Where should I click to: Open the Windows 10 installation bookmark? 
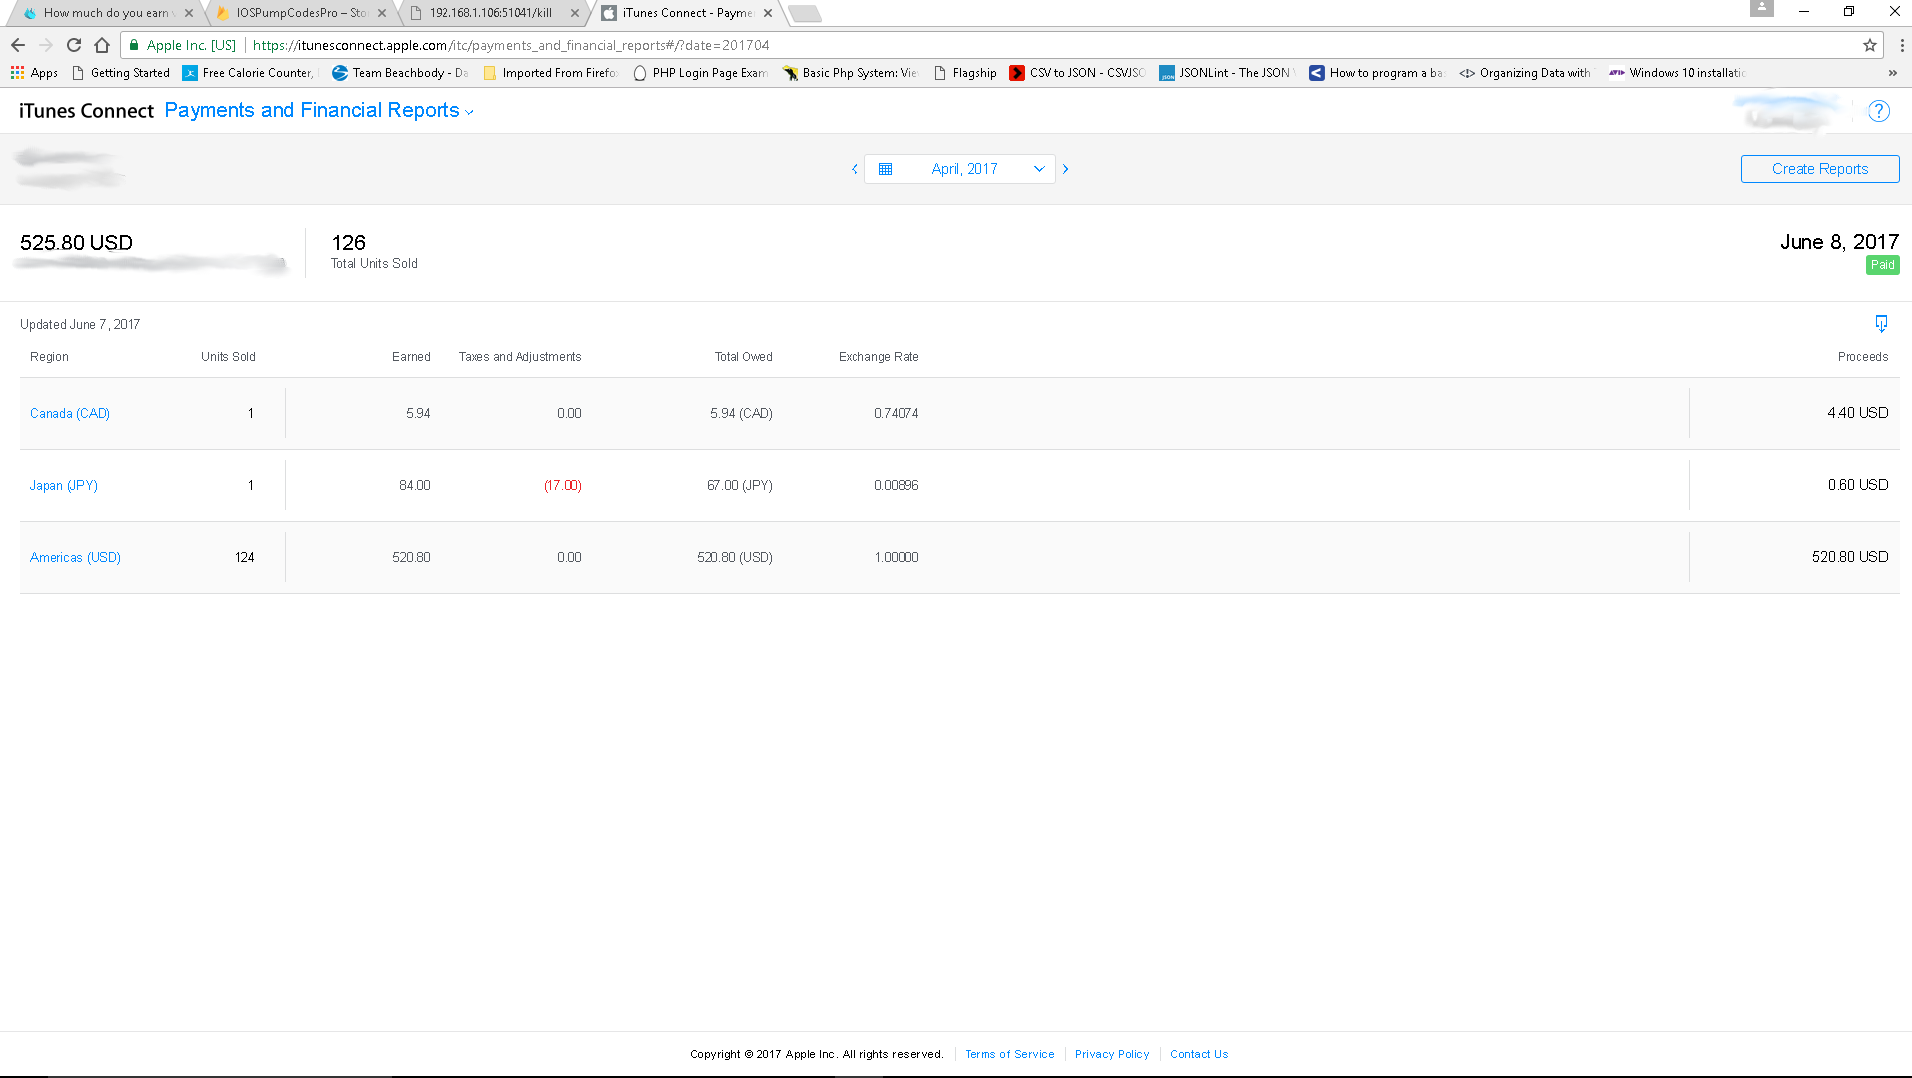pos(1677,73)
